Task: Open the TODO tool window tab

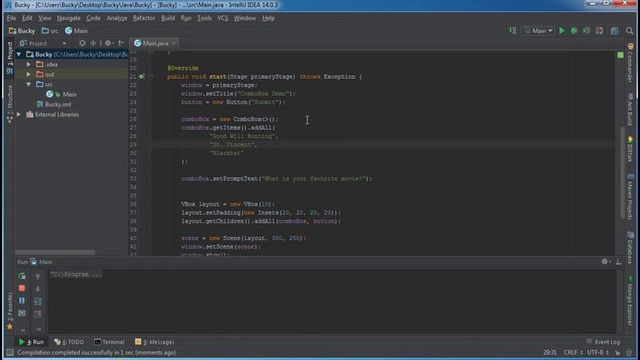Action: pyautogui.click(x=69, y=342)
